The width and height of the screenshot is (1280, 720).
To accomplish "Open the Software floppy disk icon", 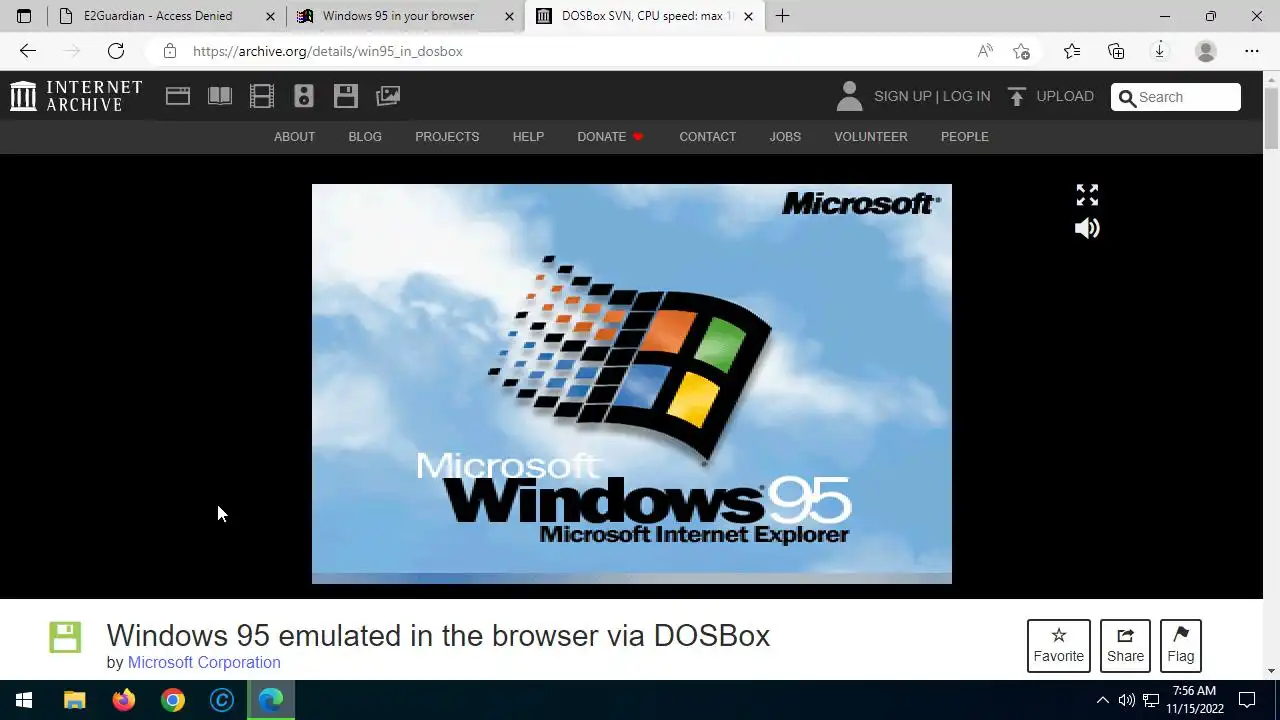I will (346, 96).
